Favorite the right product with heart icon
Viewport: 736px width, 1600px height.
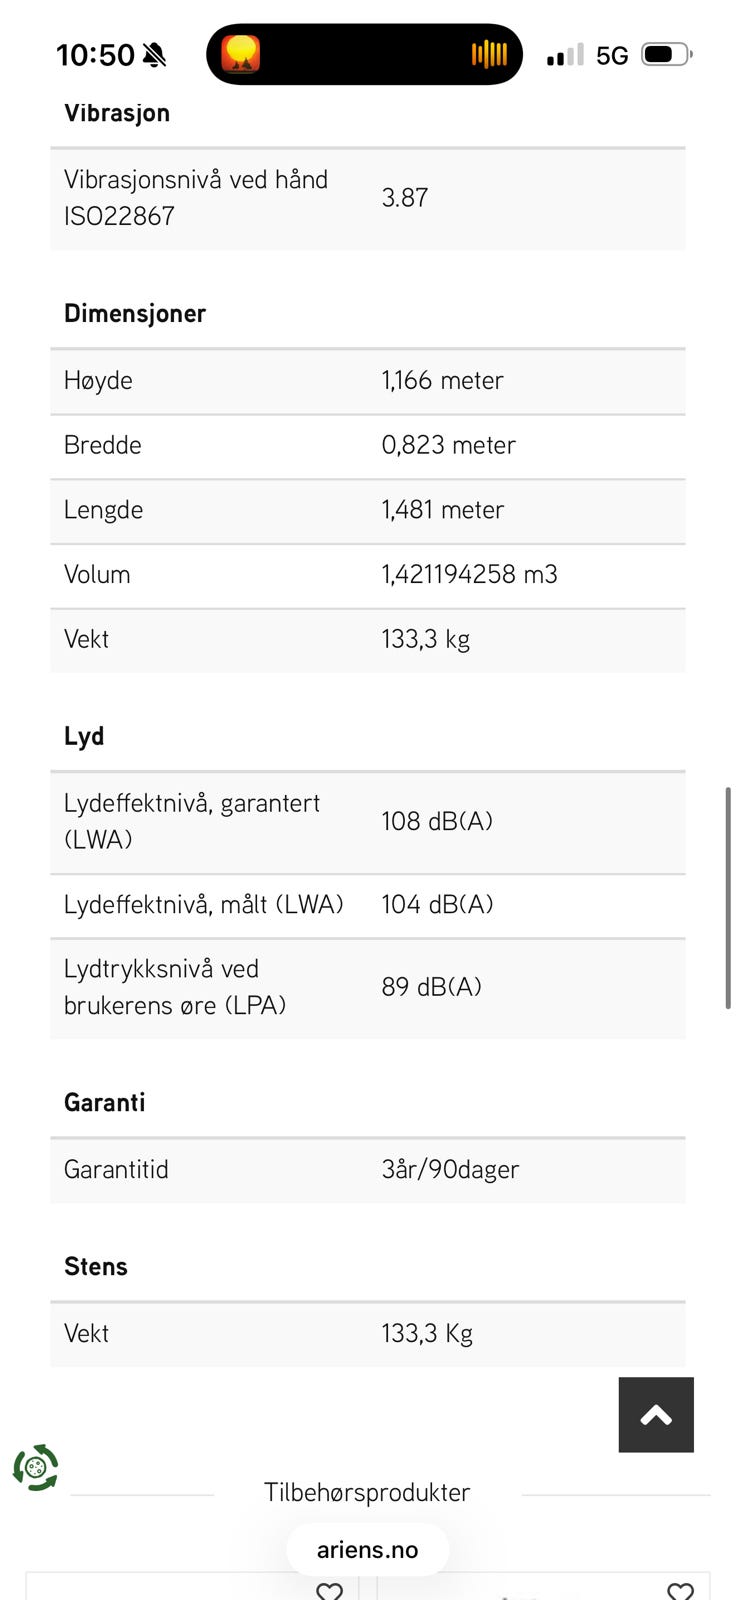(680, 1590)
